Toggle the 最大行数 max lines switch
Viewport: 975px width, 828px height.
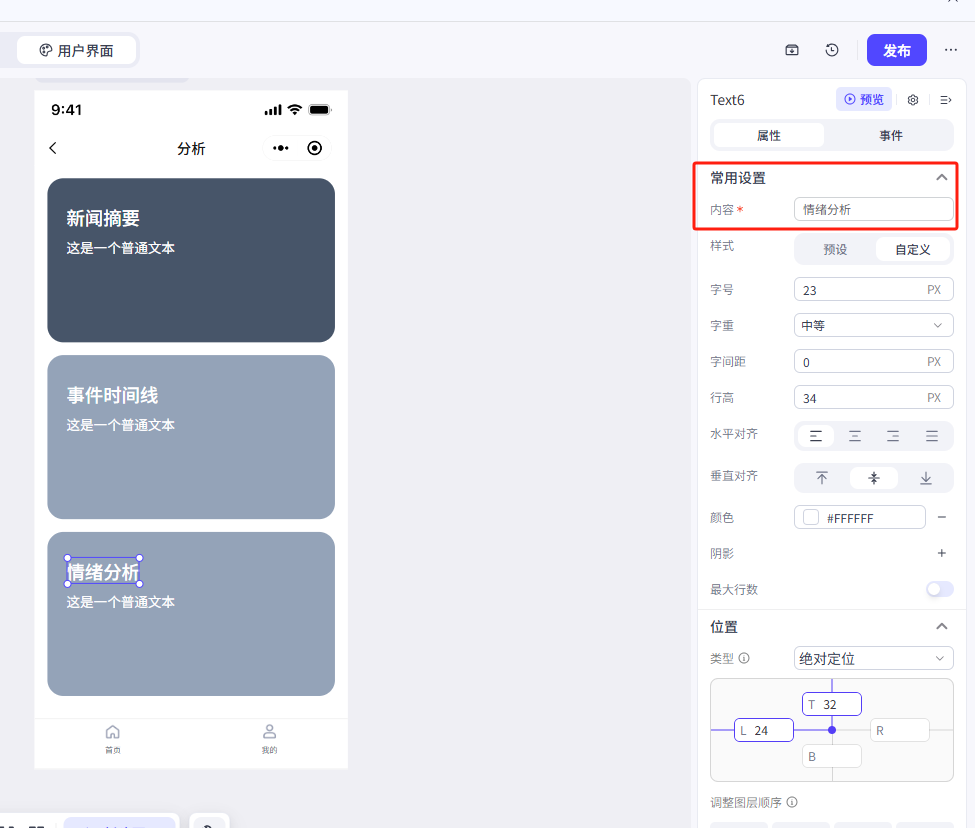[x=939, y=589]
